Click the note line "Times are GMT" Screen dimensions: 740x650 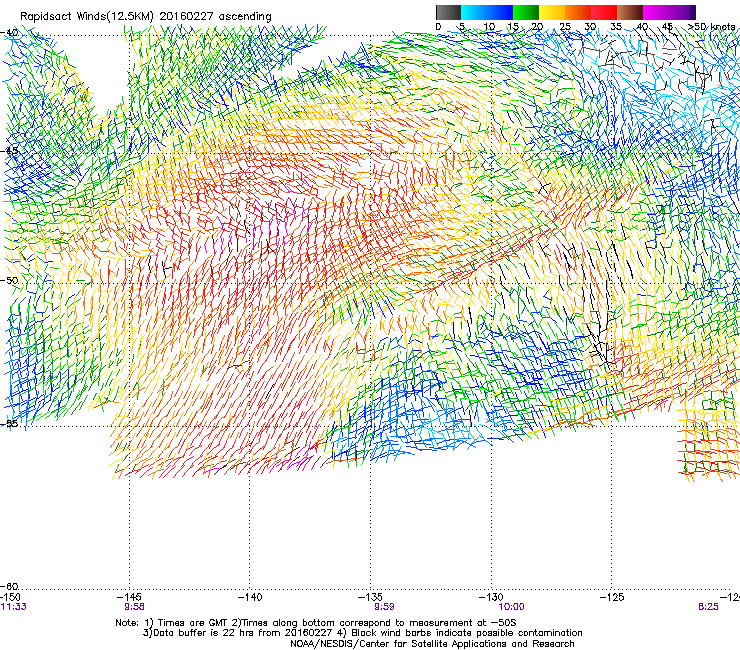[x=194, y=623]
